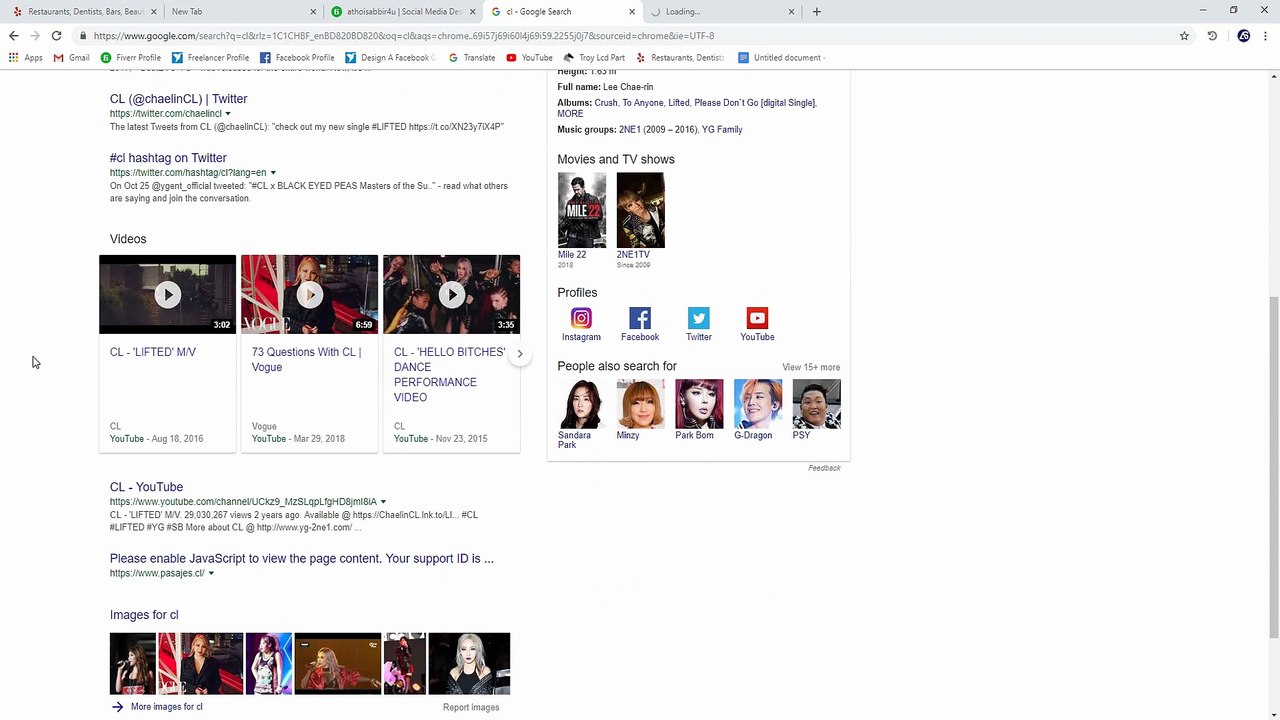This screenshot has width=1280, height=720.
Task: Expand dropdown next to twitter.com/chaelincl URL
Action: click(228, 114)
